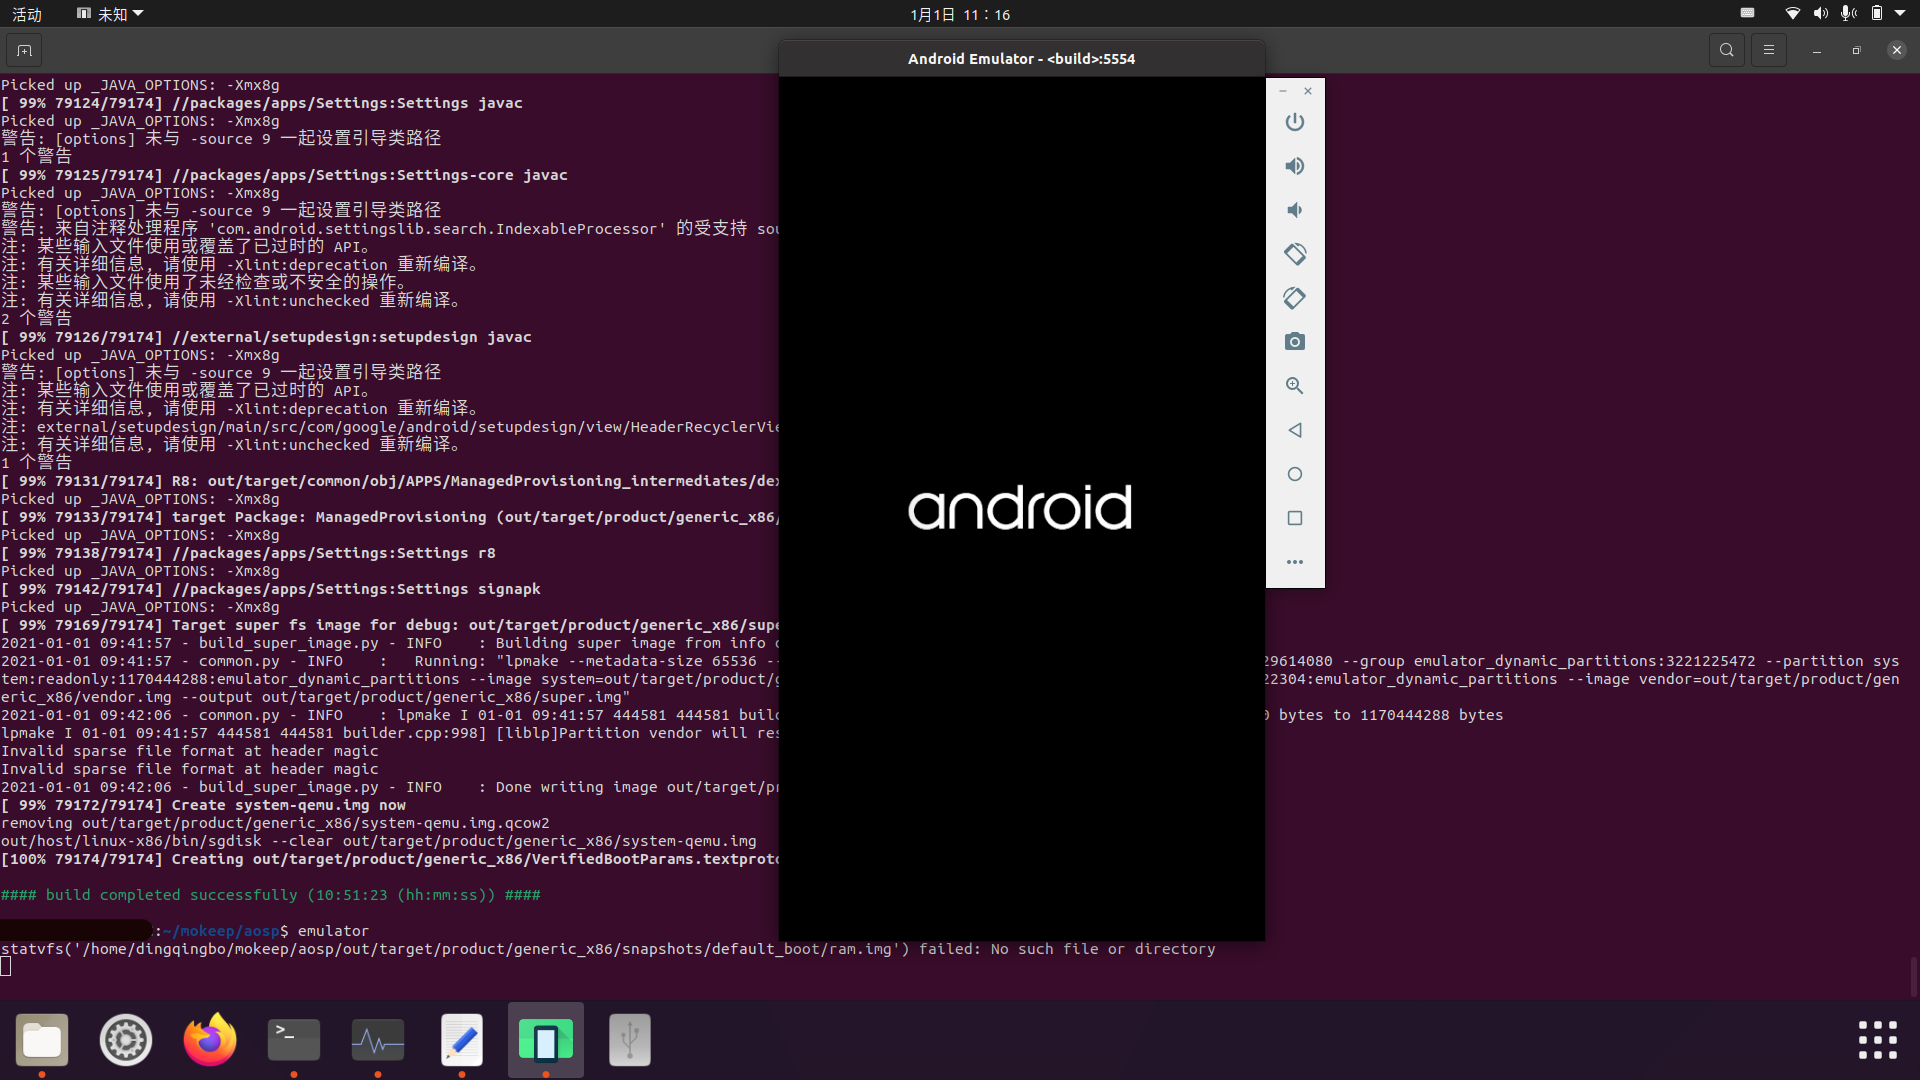Open emulator extended controls (three dots)
This screenshot has width=1920, height=1080.
point(1295,562)
